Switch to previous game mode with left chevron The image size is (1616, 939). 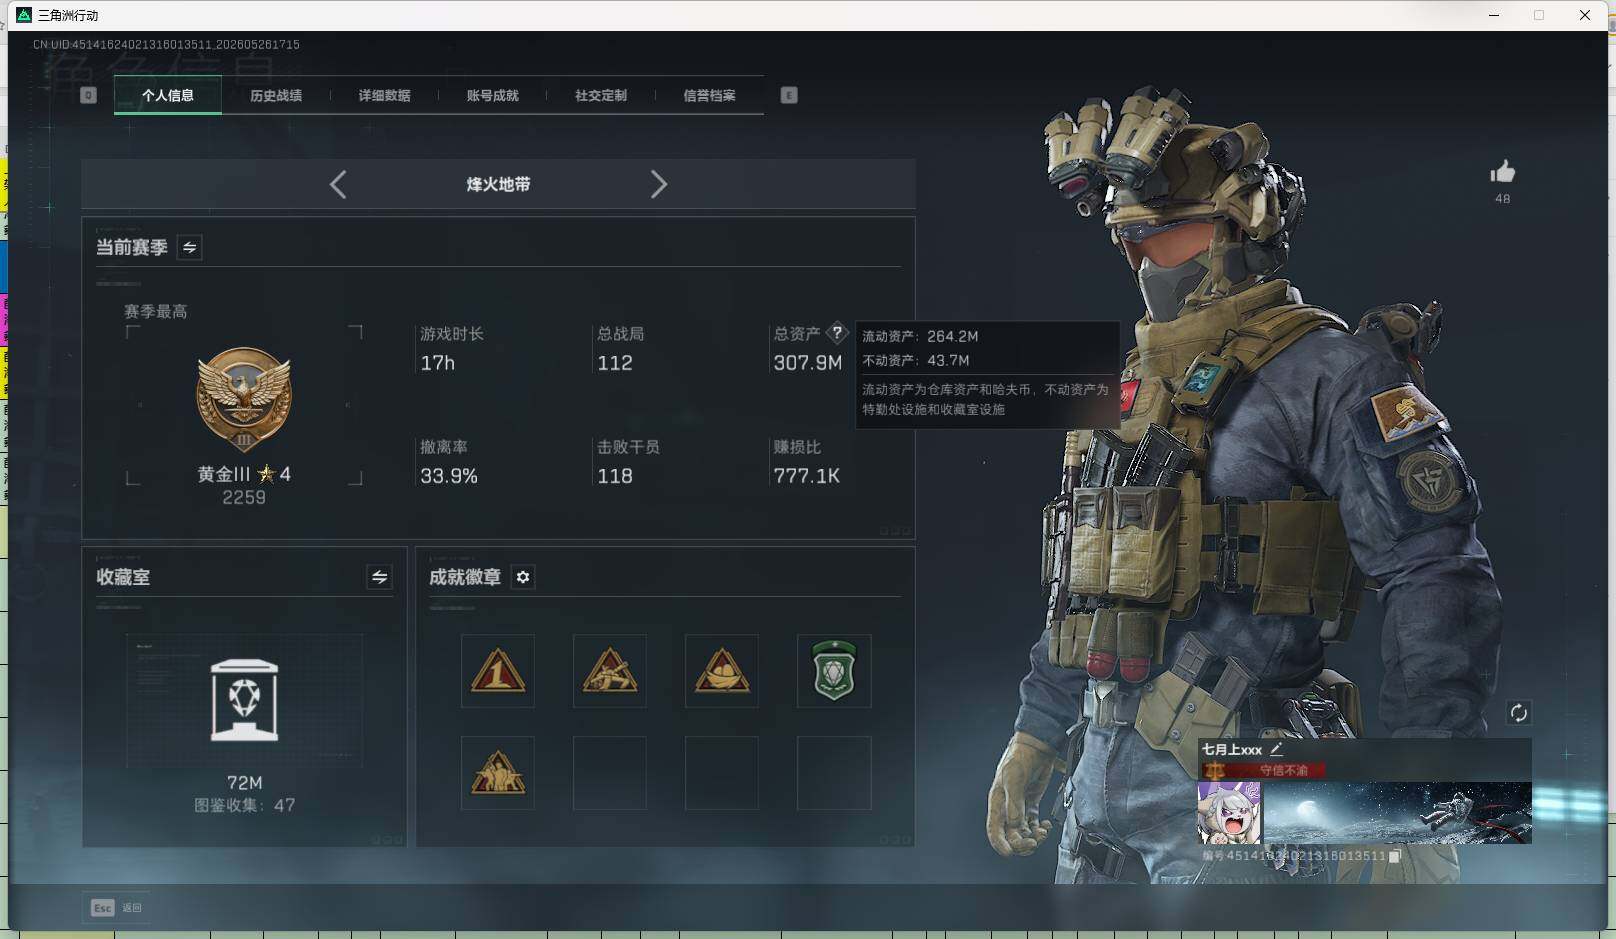pos(338,184)
